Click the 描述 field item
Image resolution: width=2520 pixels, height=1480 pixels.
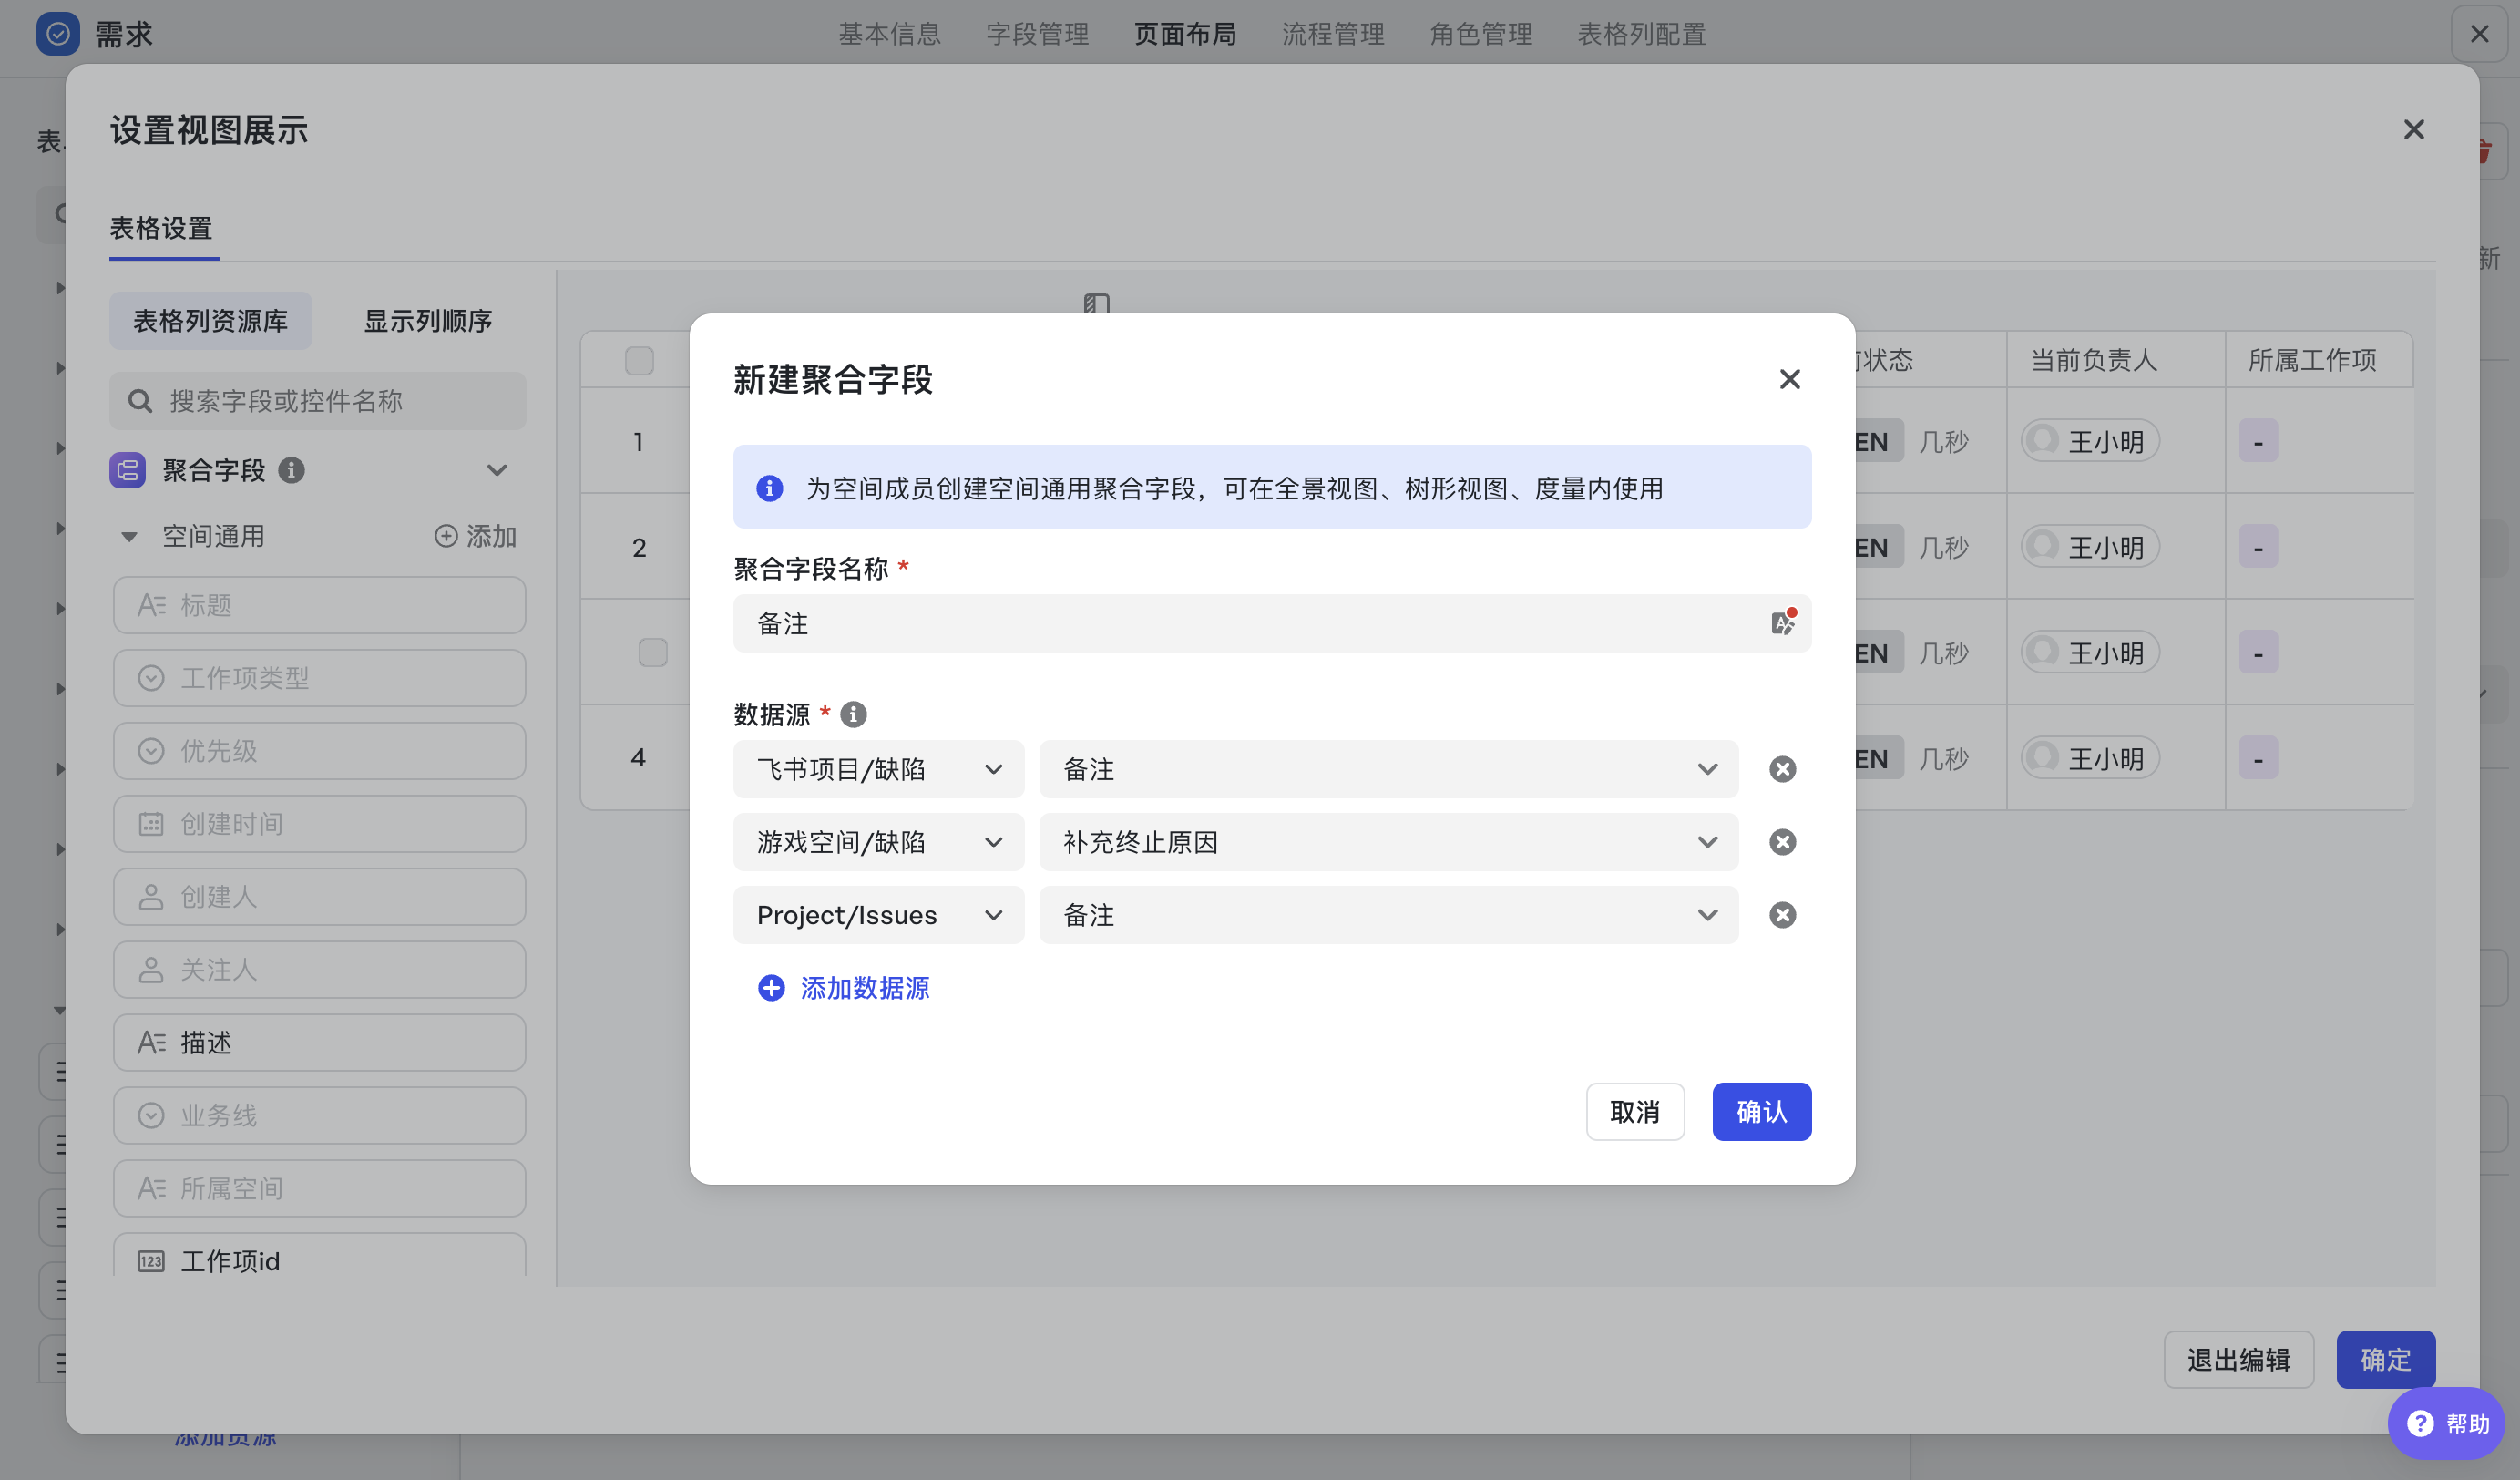(319, 1043)
